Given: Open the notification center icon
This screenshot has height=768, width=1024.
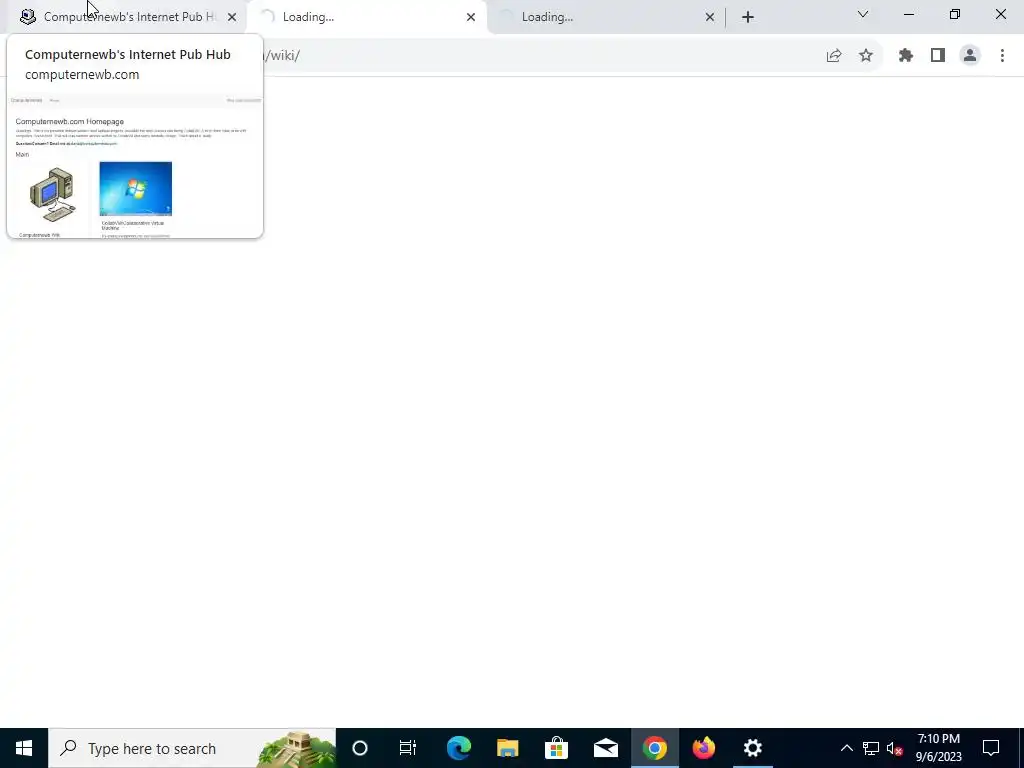Looking at the screenshot, I should coord(991,748).
